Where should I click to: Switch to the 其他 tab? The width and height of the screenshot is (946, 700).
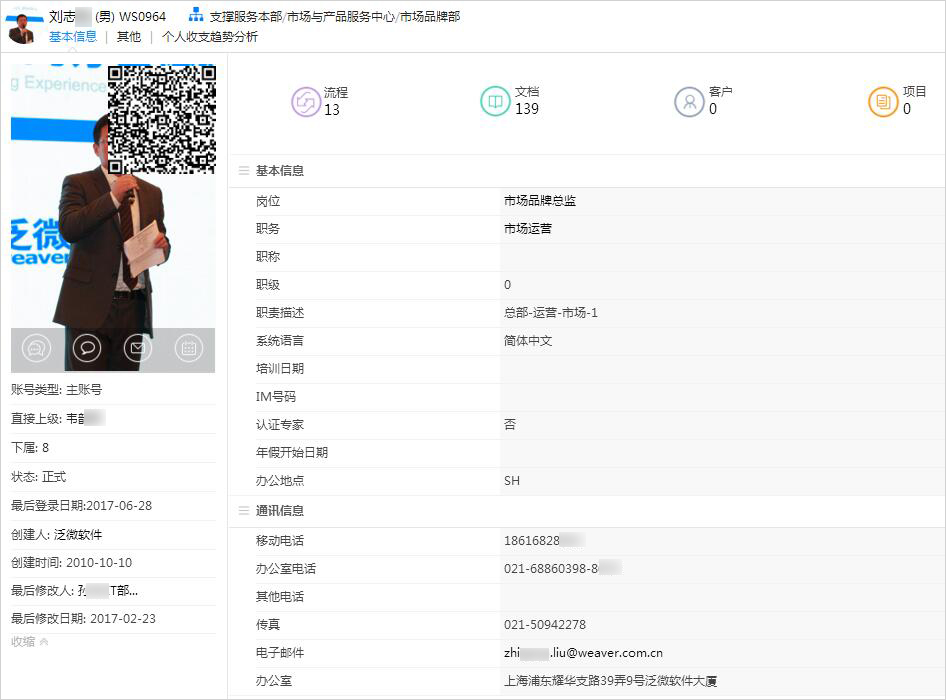pos(128,37)
